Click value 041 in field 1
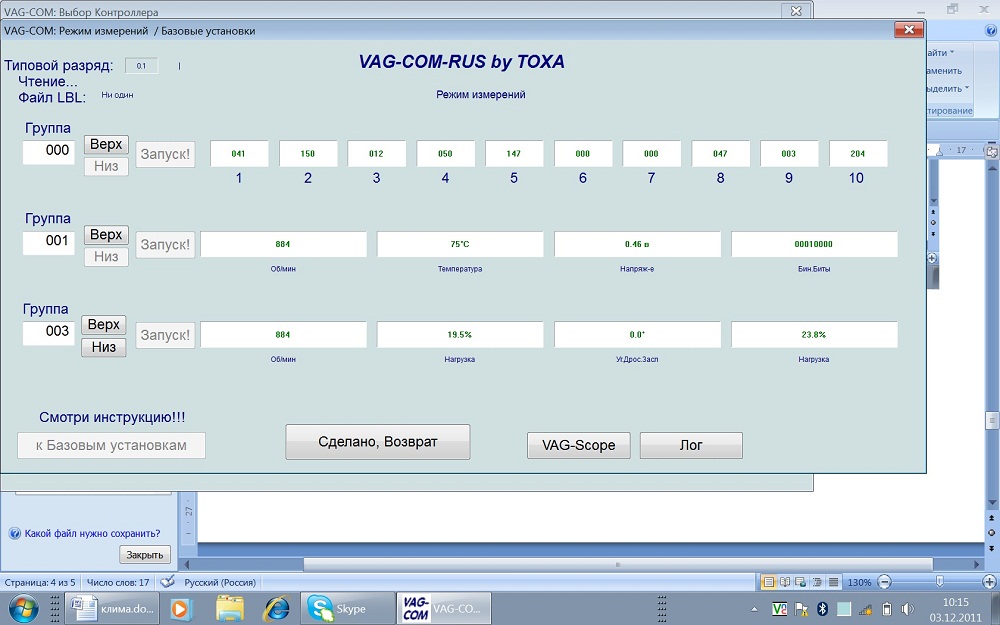 [239, 154]
